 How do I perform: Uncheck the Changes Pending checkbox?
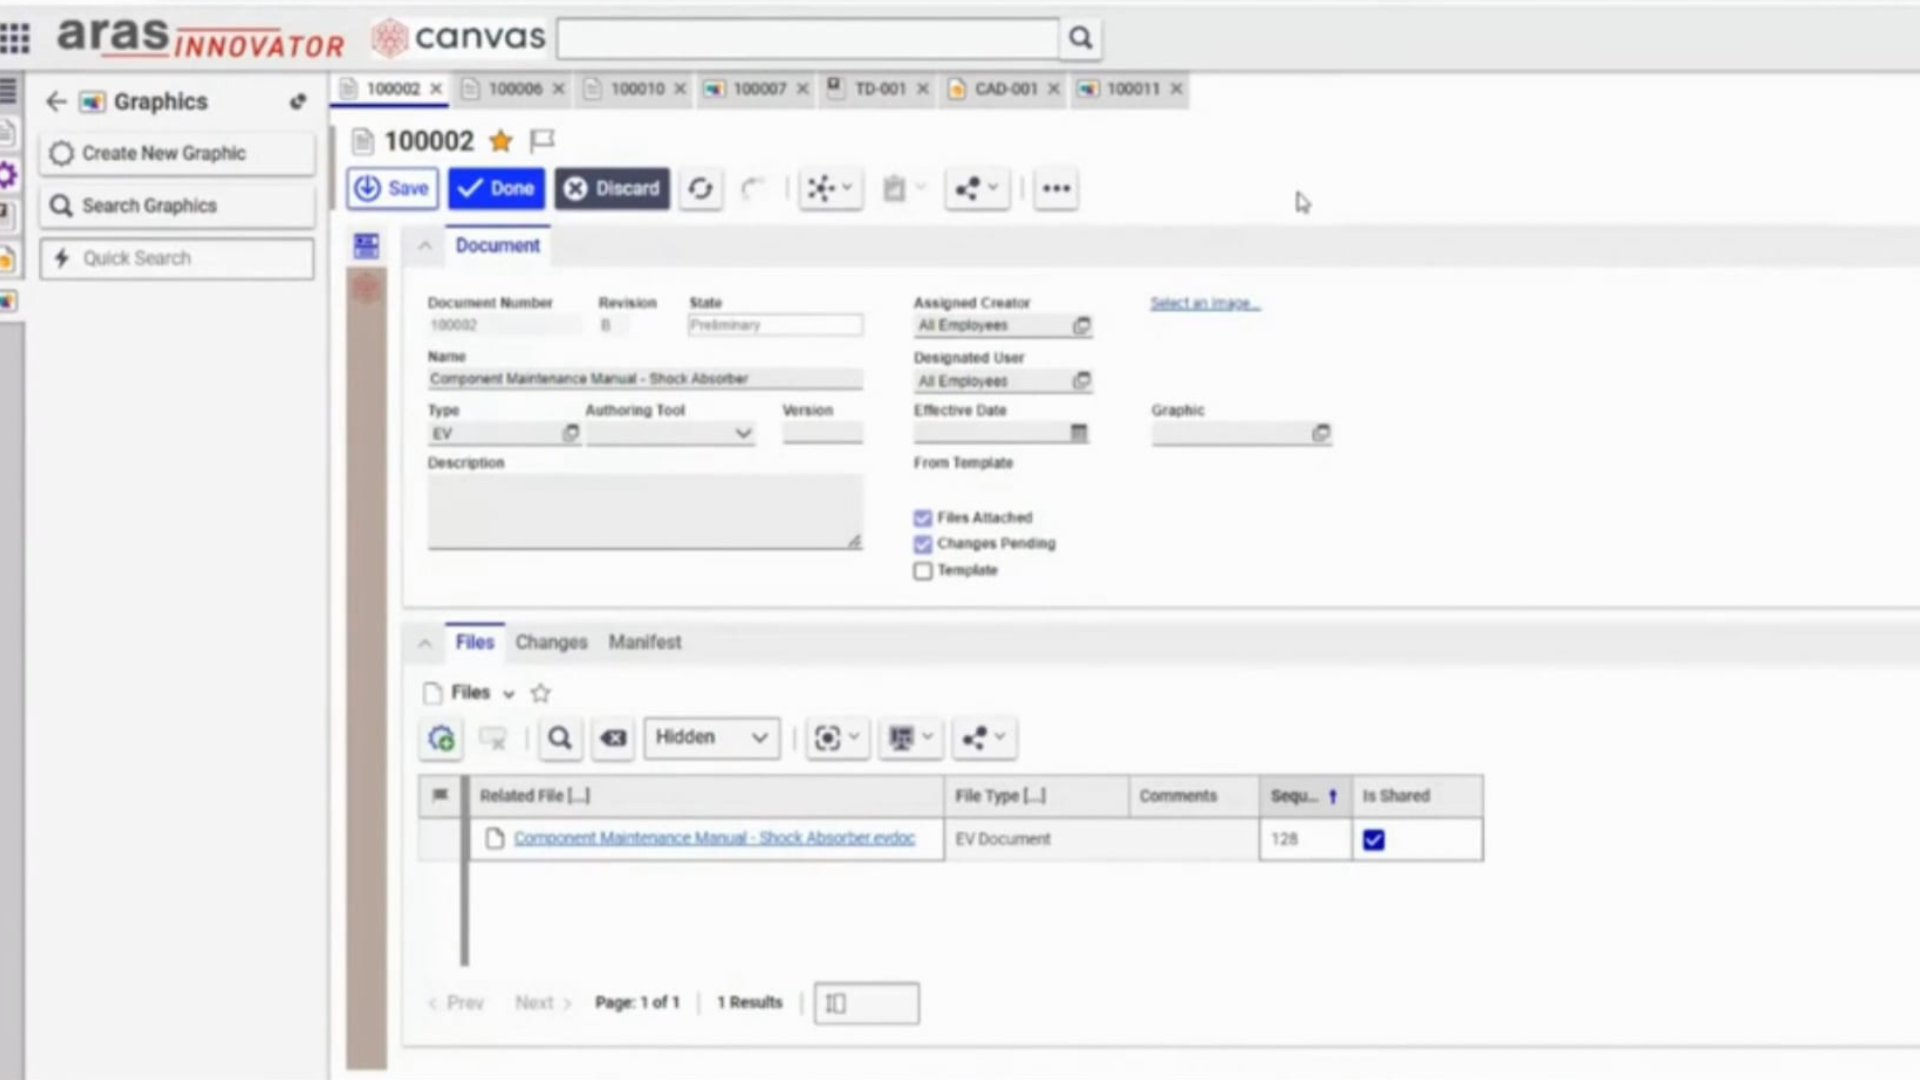923,544
